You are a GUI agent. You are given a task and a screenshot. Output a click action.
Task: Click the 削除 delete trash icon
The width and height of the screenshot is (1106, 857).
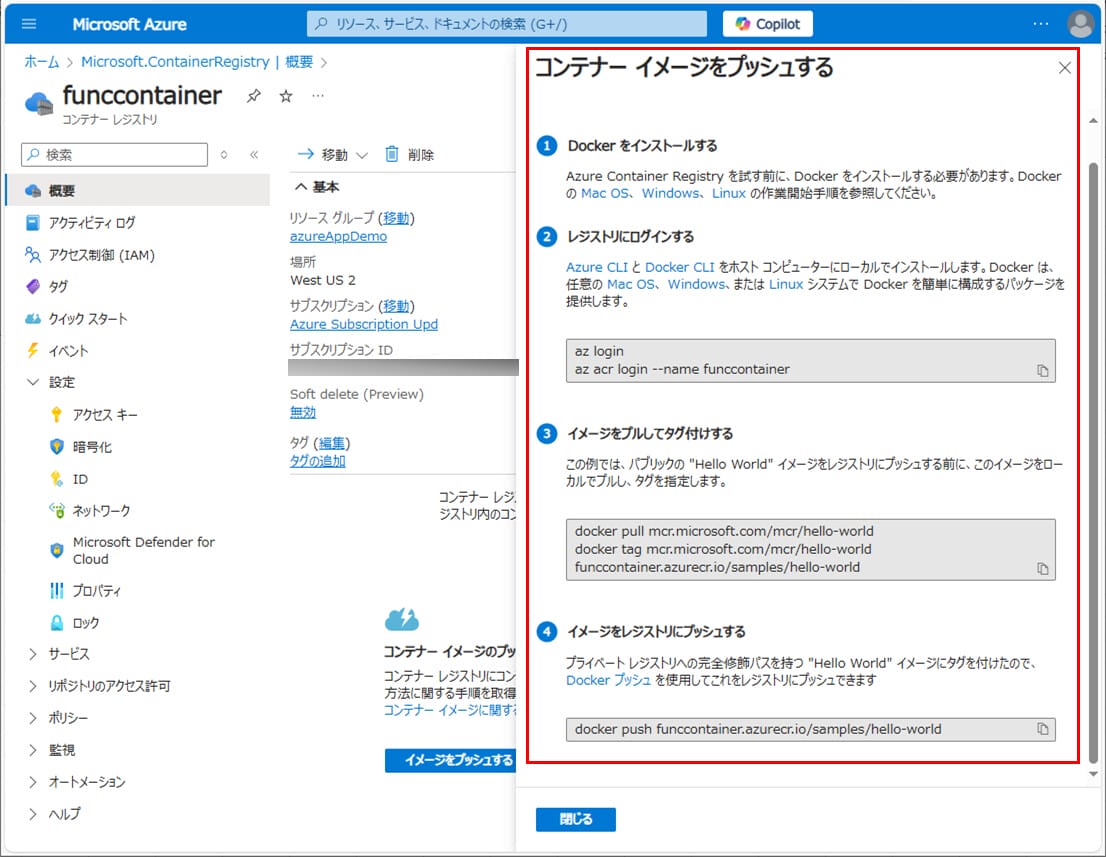(x=392, y=154)
